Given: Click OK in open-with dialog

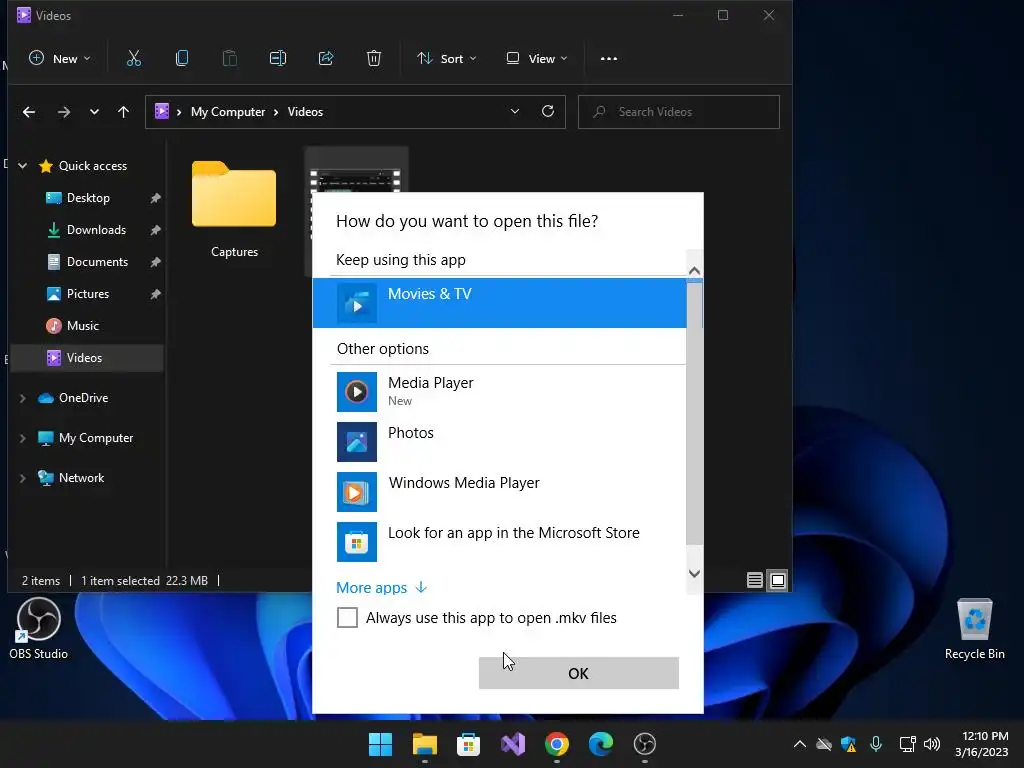Looking at the screenshot, I should click(579, 673).
